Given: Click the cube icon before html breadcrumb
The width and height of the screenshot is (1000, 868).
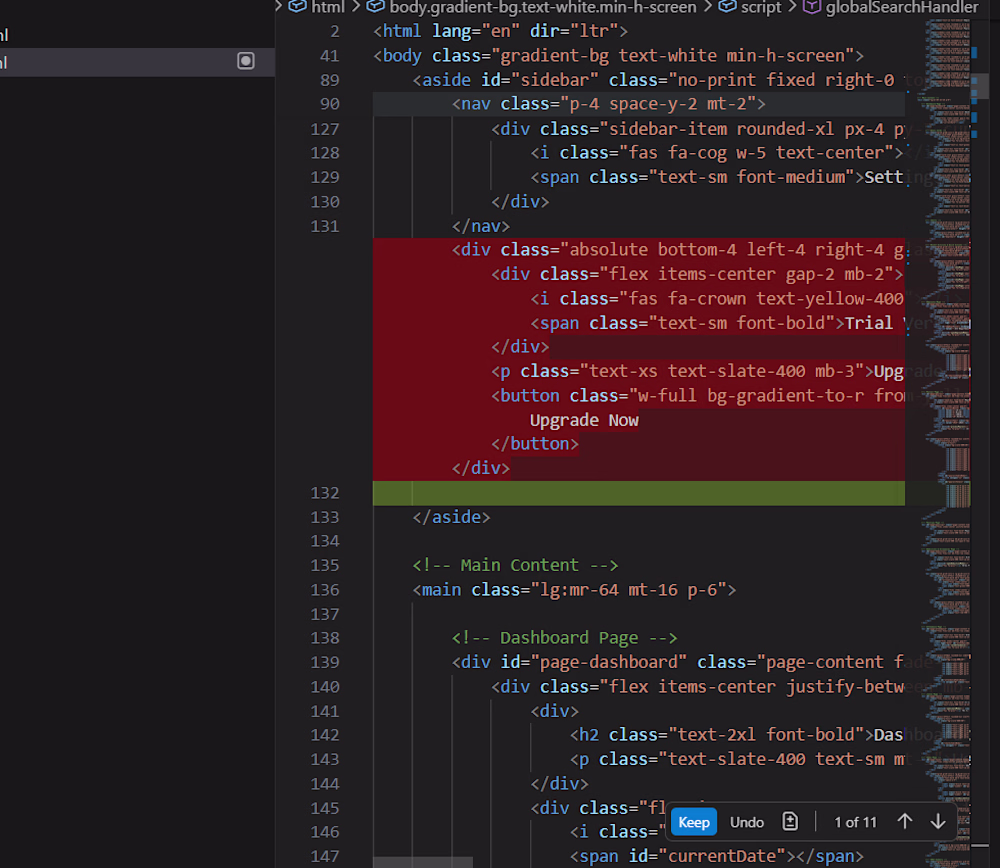Looking at the screenshot, I should pos(298,7).
